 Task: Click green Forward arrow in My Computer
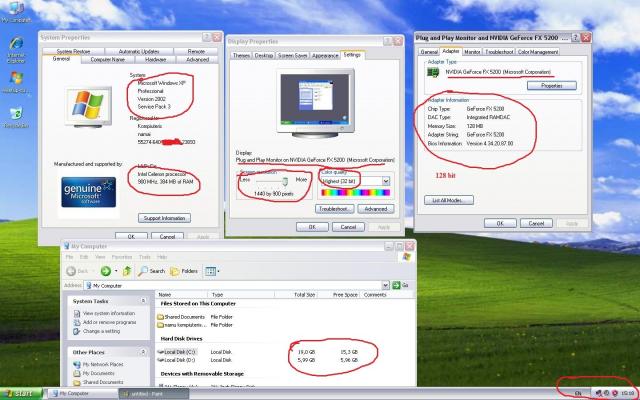coord(106,271)
